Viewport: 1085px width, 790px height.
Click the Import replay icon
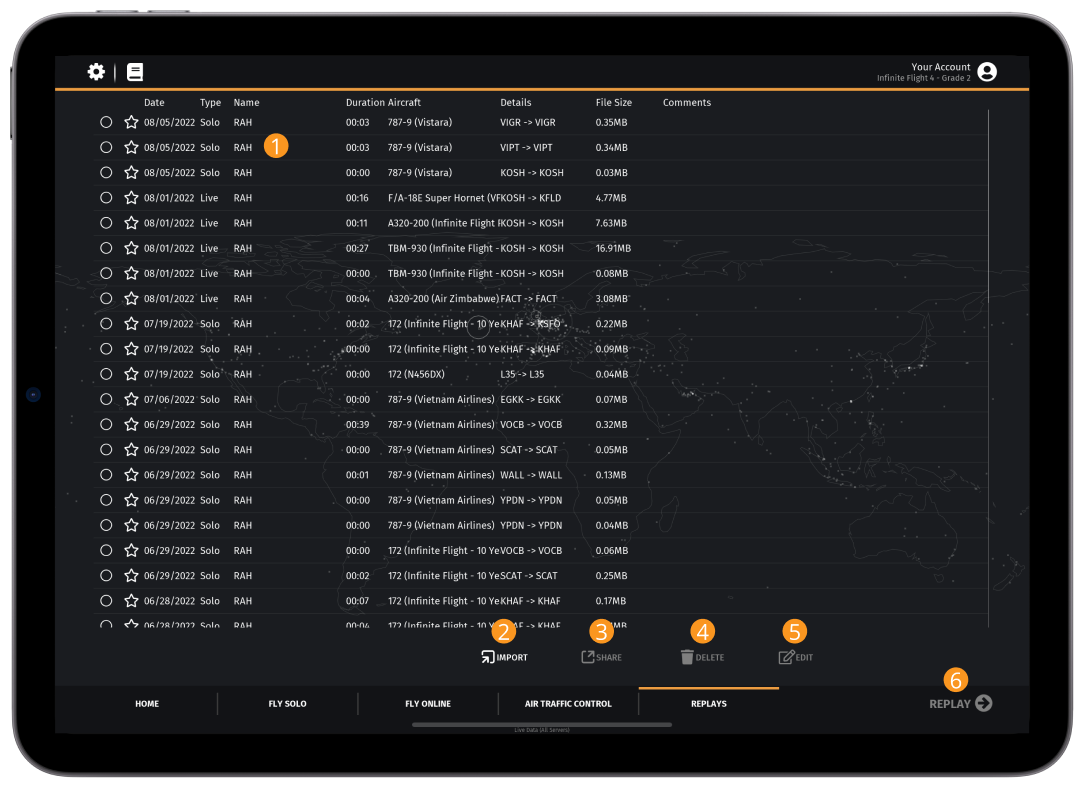[488, 657]
